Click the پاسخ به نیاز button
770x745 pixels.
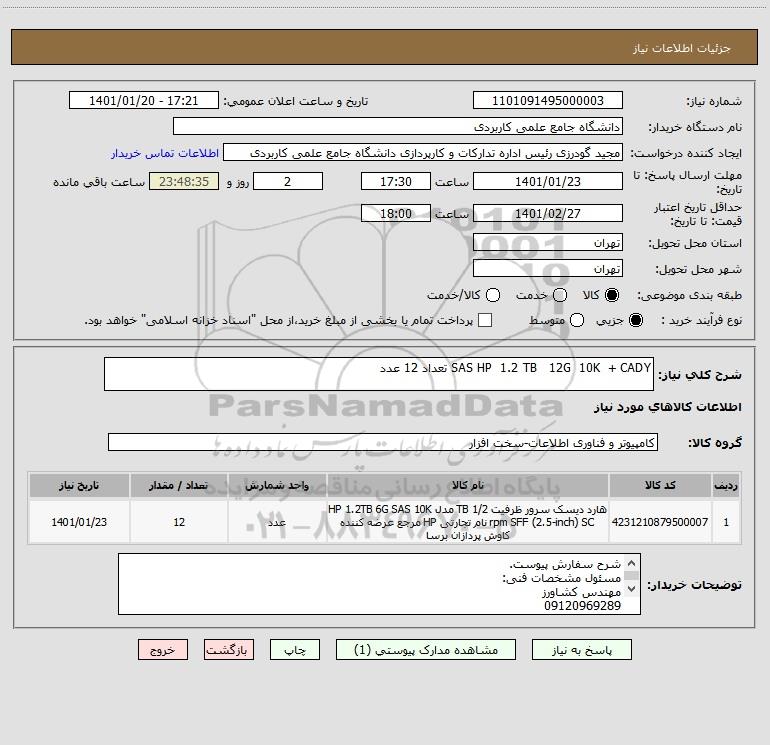click(581, 650)
